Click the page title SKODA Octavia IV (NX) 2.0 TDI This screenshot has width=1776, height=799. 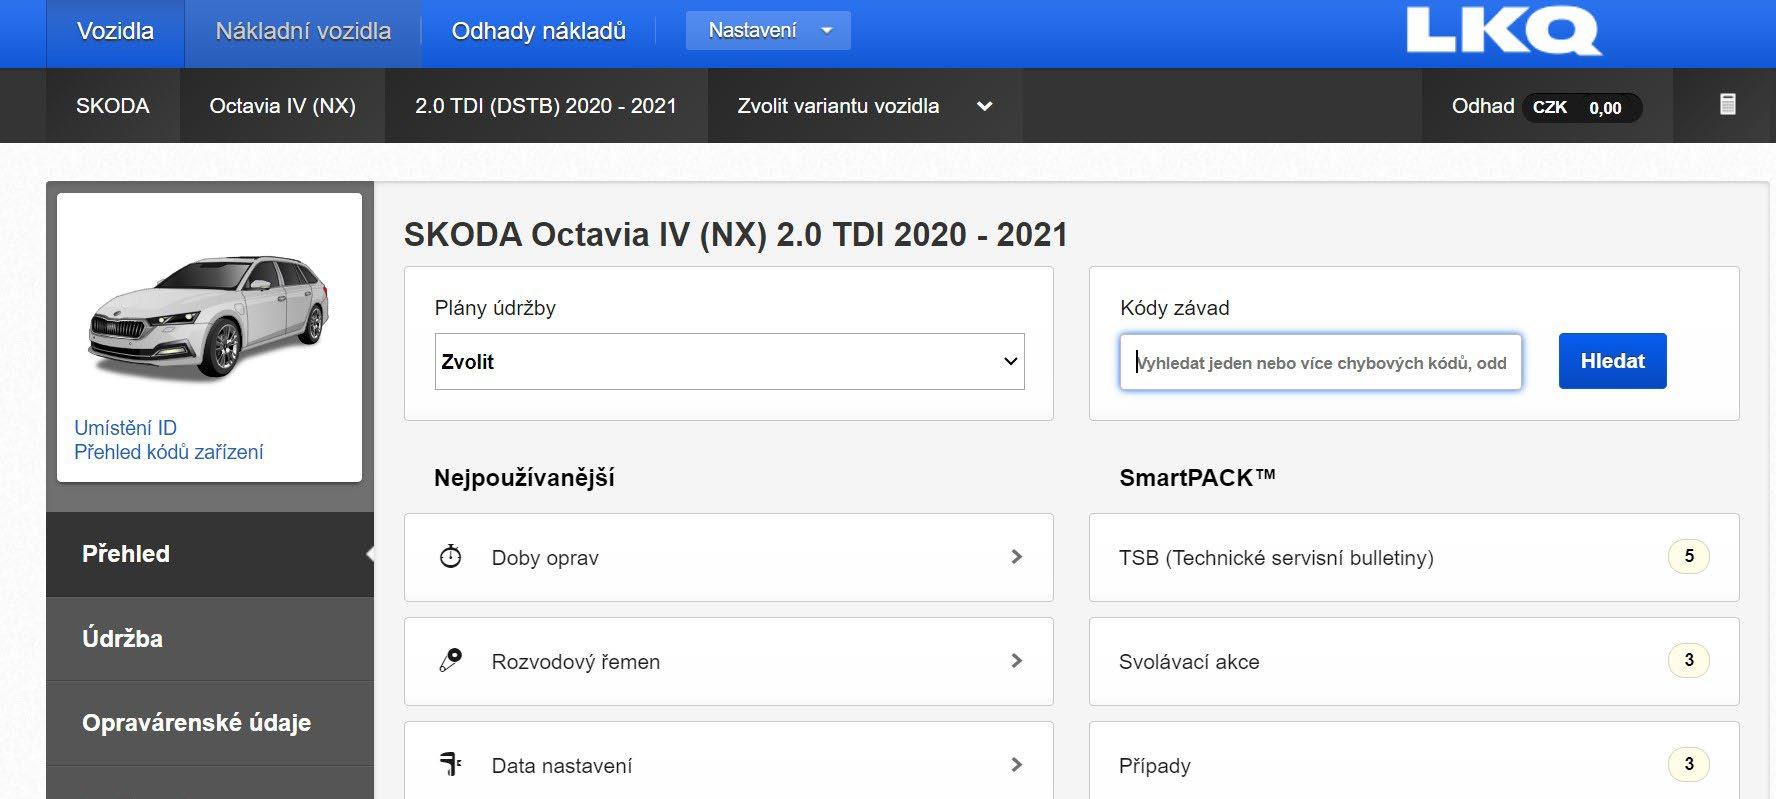[736, 234]
